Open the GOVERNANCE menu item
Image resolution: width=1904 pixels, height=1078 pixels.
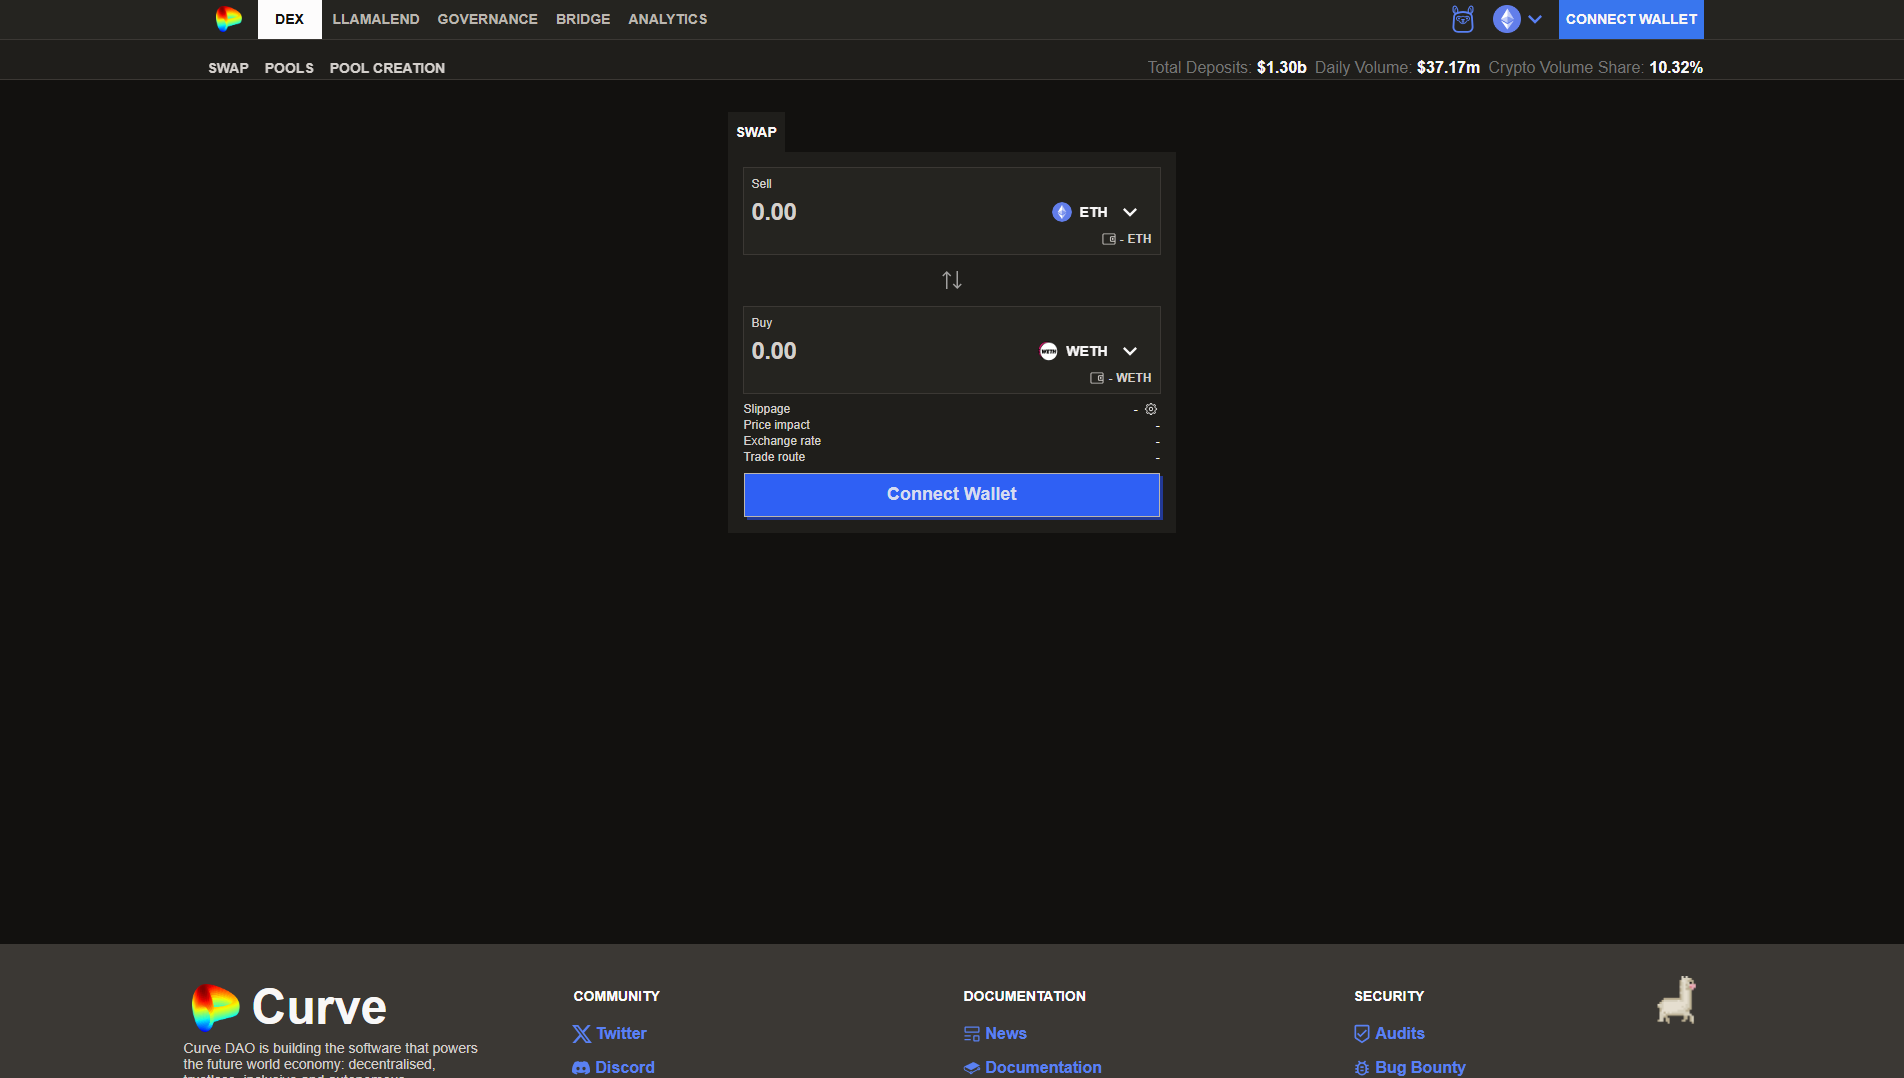pos(488,19)
